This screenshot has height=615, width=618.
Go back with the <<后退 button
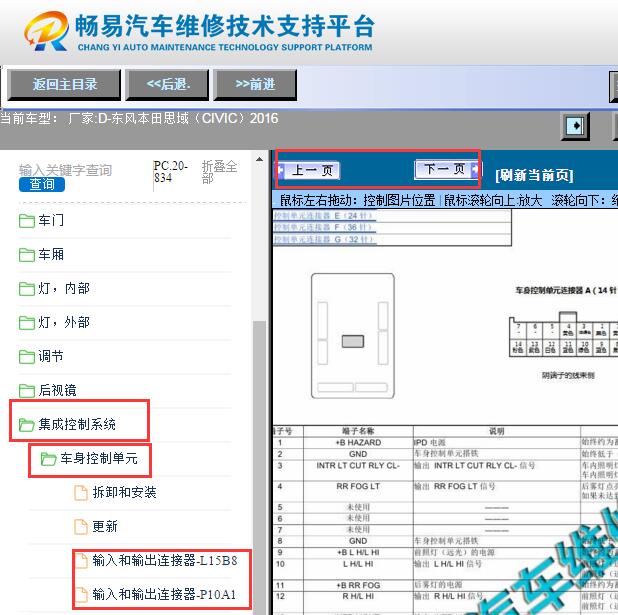tap(167, 85)
